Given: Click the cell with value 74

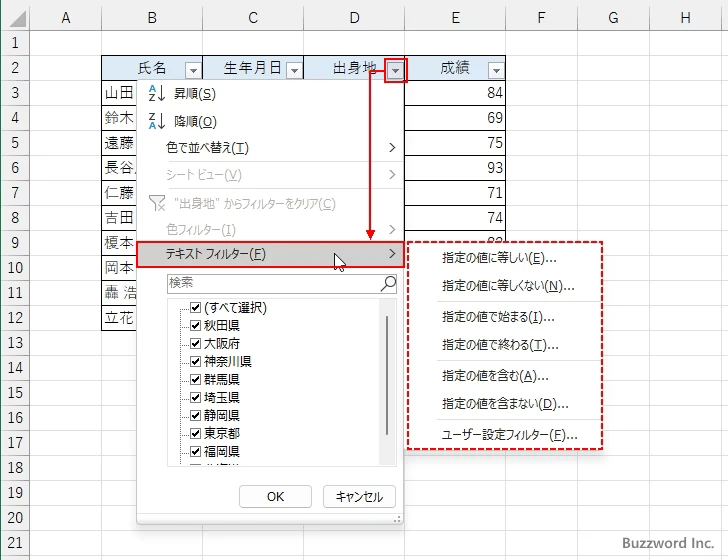Looking at the screenshot, I should coord(455,218).
